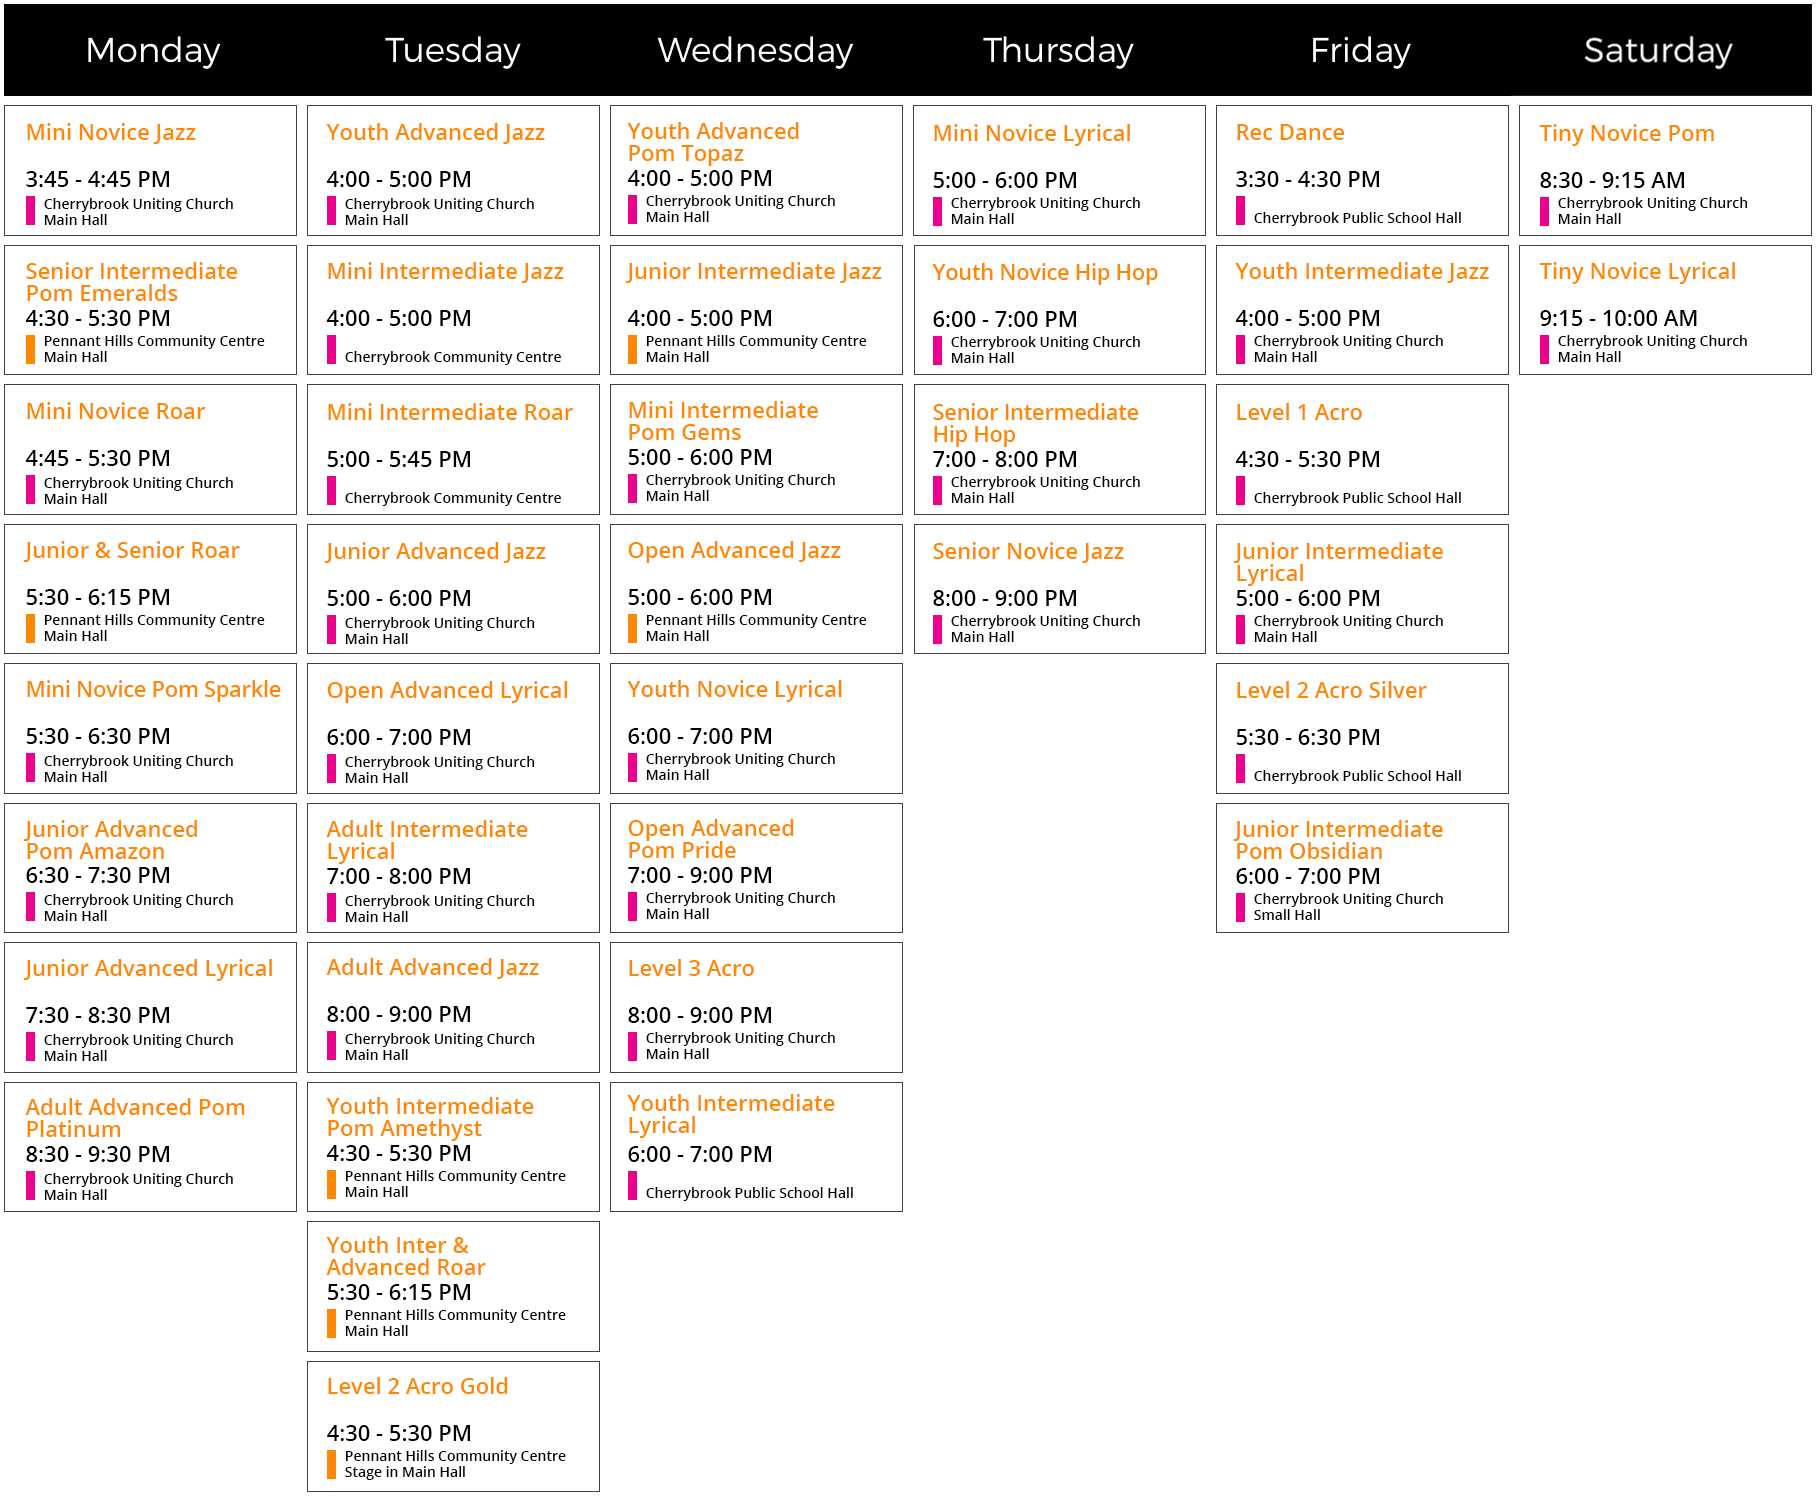Click Junior Intermediate Lyrical title
This screenshot has height=1503, width=1819.
point(1338,562)
